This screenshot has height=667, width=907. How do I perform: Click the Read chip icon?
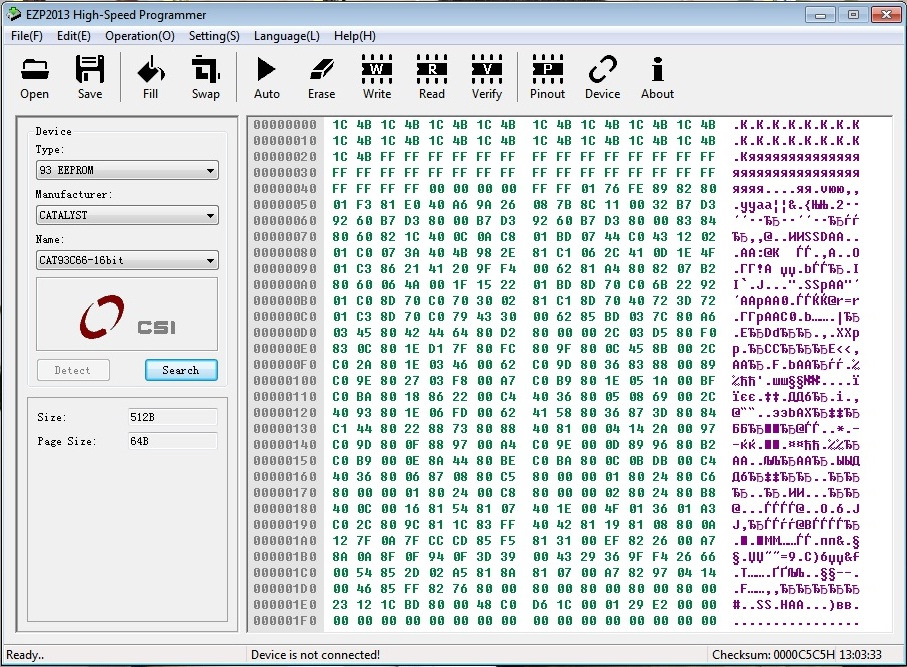432,77
